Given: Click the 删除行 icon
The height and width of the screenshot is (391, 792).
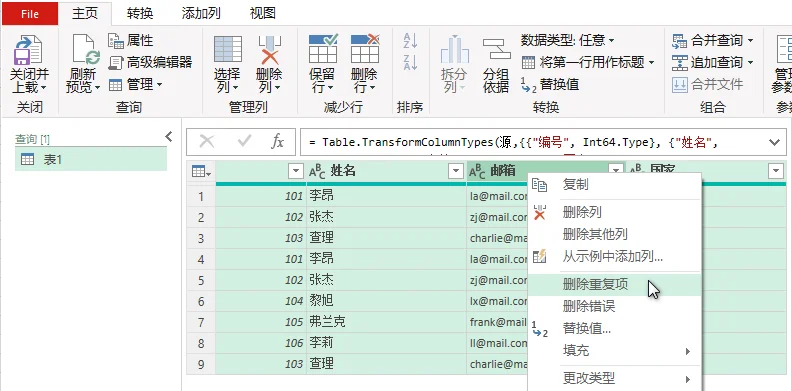Looking at the screenshot, I should coord(365,49).
